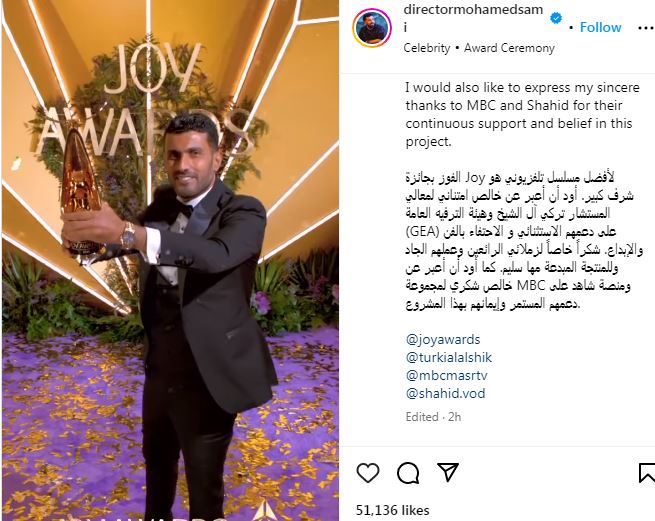View the 51,136 likes list
This screenshot has width=655, height=521.
pyautogui.click(x=392, y=510)
